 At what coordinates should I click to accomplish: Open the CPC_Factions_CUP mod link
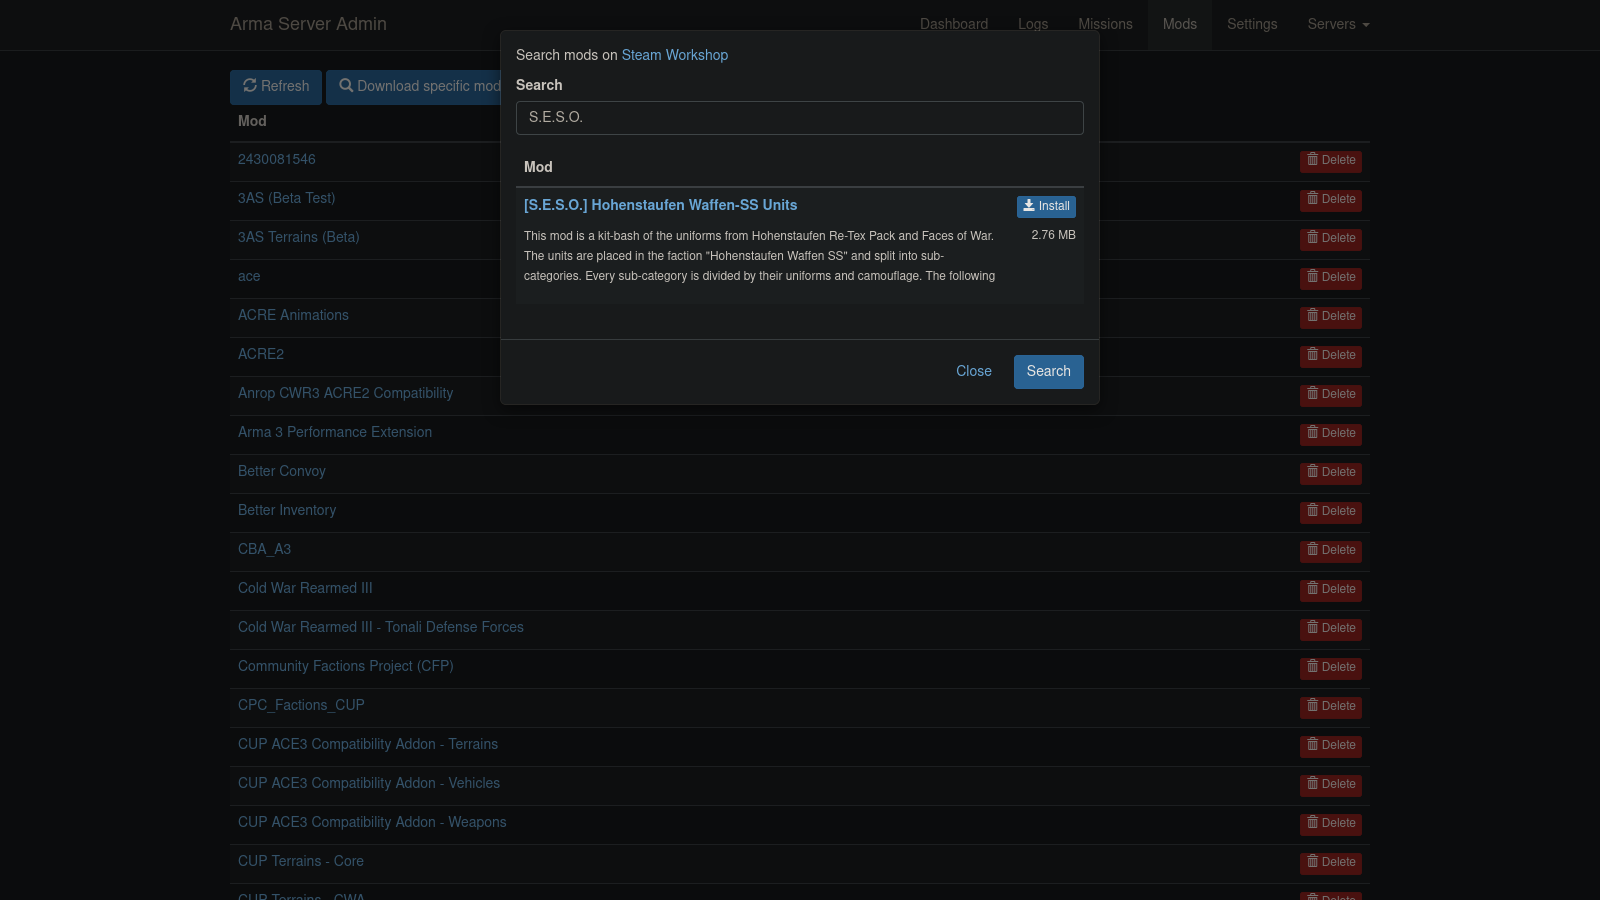click(301, 705)
